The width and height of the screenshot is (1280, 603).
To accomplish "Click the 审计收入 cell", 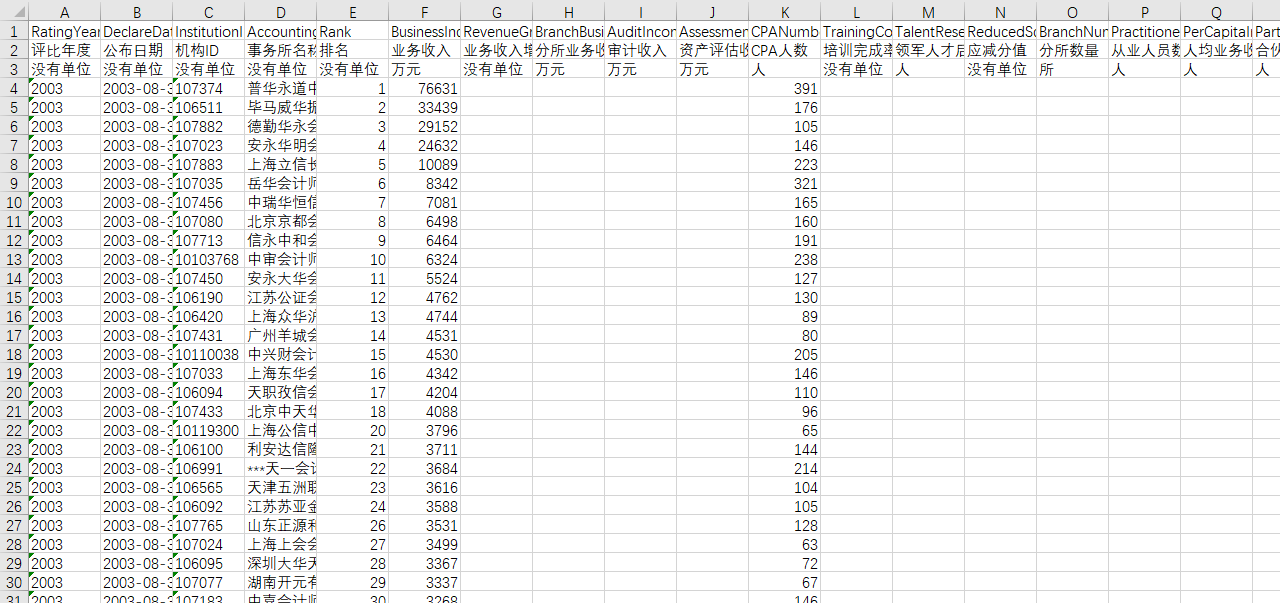I will 641,50.
